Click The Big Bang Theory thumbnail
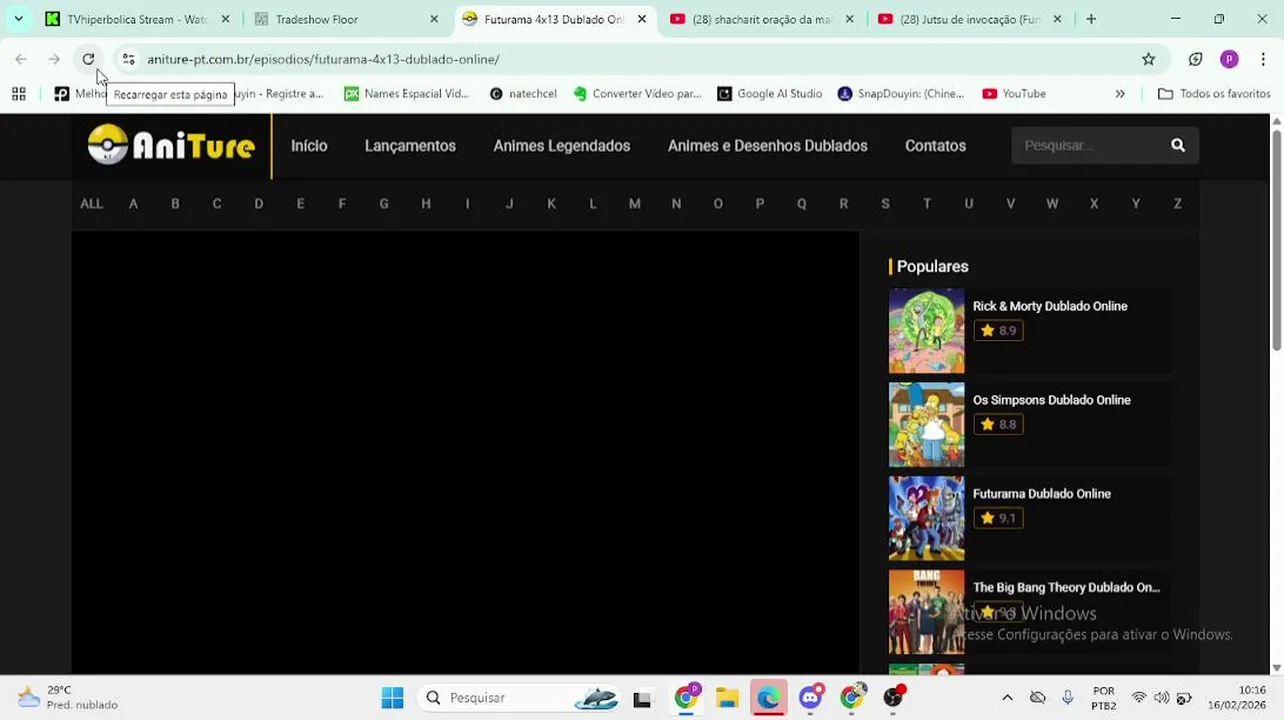The width and height of the screenshot is (1284, 720). [926, 612]
